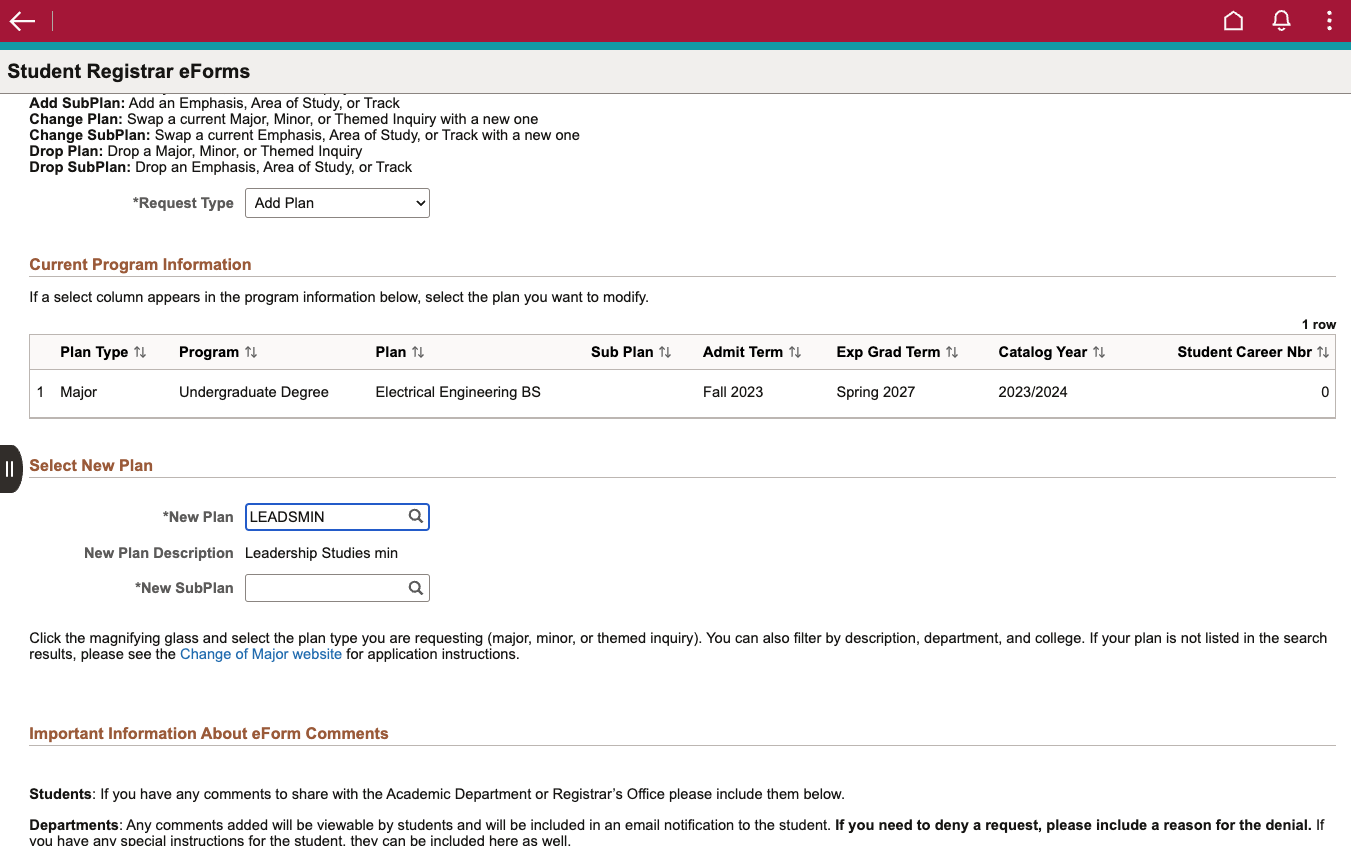Click the Important Information About eForm Comments heading
Image resolution: width=1351 pixels, height=846 pixels.
[x=209, y=733]
